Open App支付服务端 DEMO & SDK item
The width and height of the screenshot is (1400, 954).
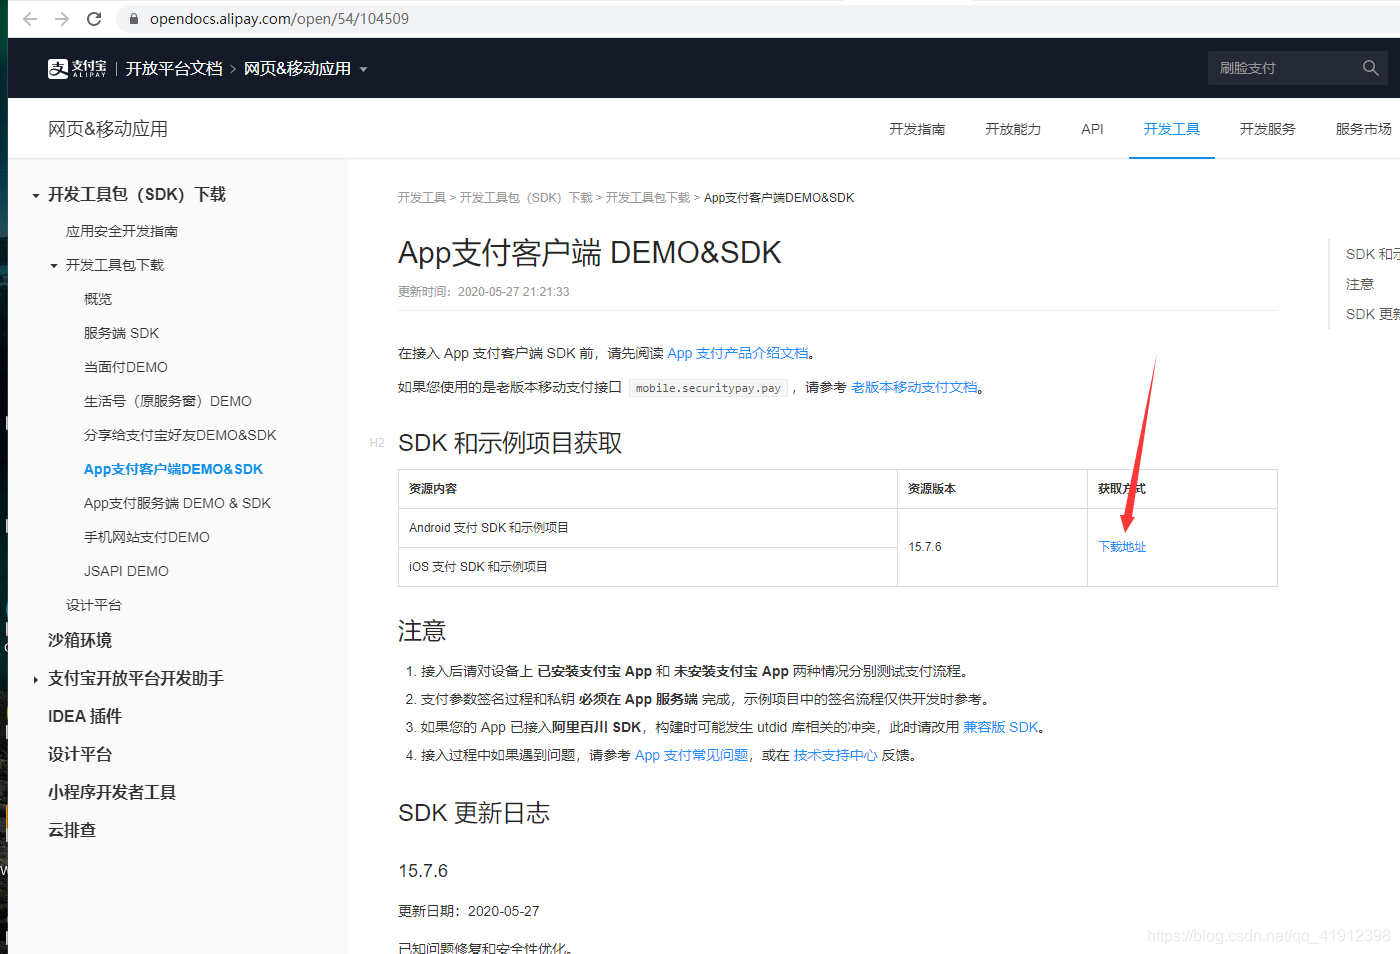[177, 503]
